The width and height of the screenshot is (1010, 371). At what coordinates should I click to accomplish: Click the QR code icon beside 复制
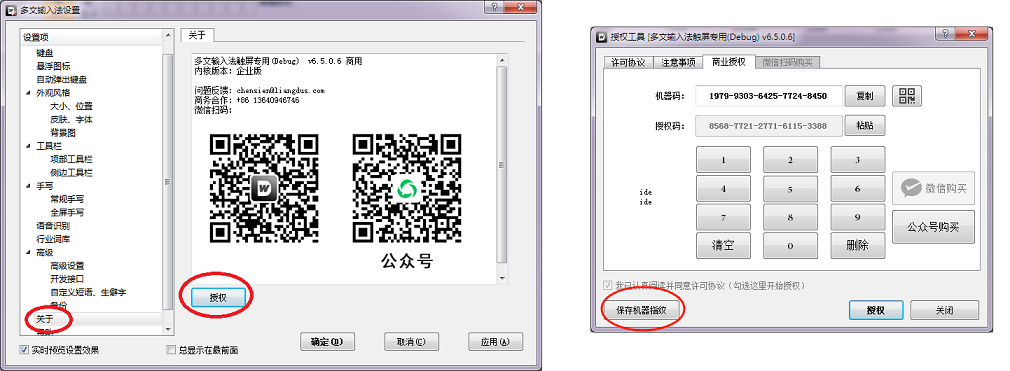tap(907, 96)
